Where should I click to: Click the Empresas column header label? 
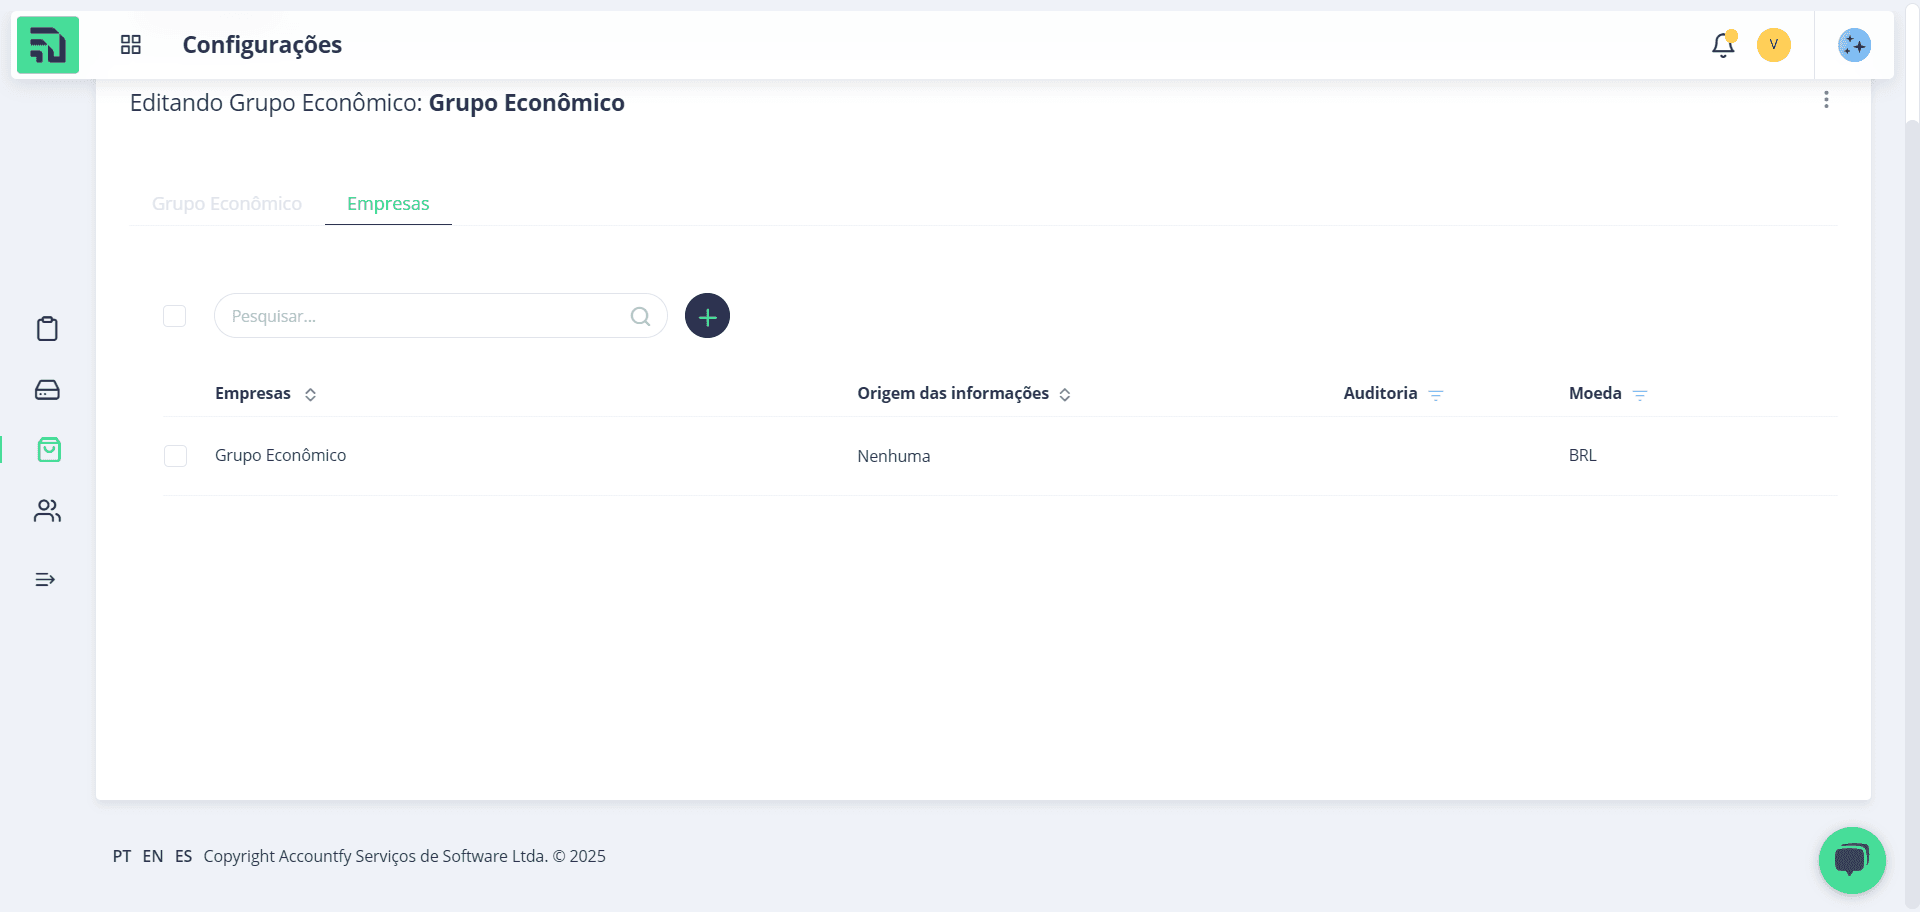pos(253,393)
